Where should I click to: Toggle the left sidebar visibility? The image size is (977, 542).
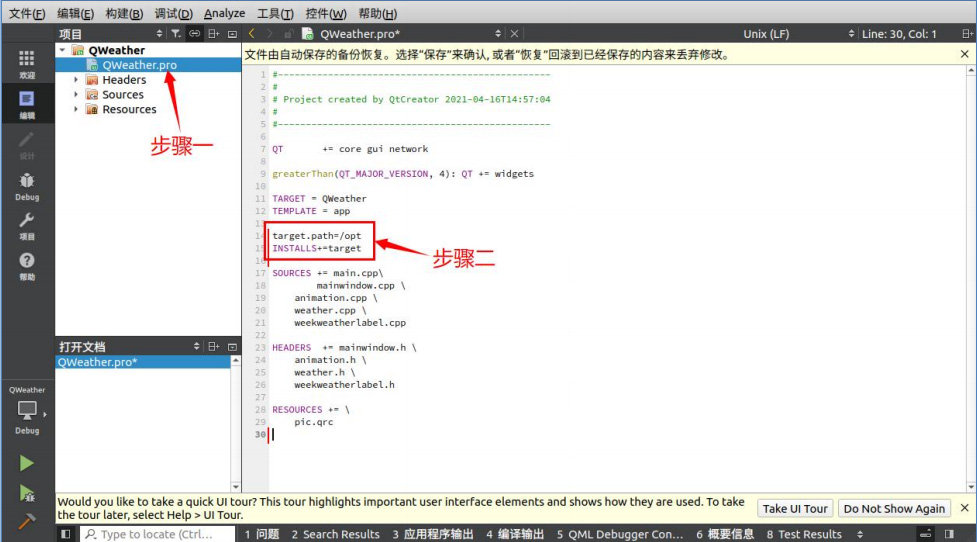tap(65, 534)
